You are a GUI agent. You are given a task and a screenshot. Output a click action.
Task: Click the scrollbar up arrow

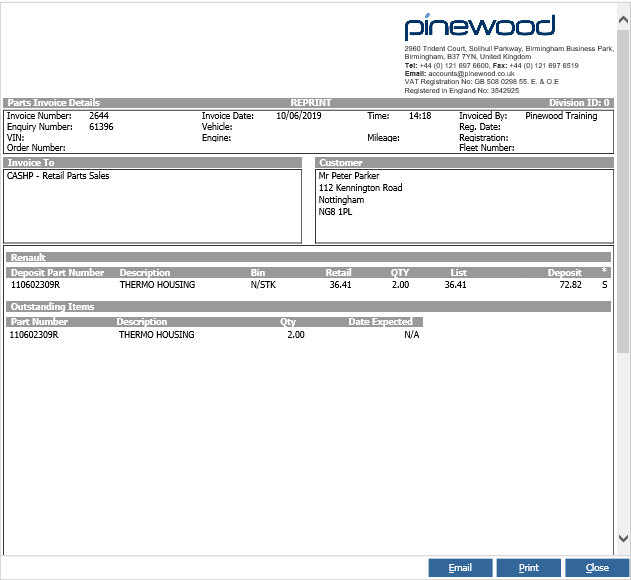[623, 19]
